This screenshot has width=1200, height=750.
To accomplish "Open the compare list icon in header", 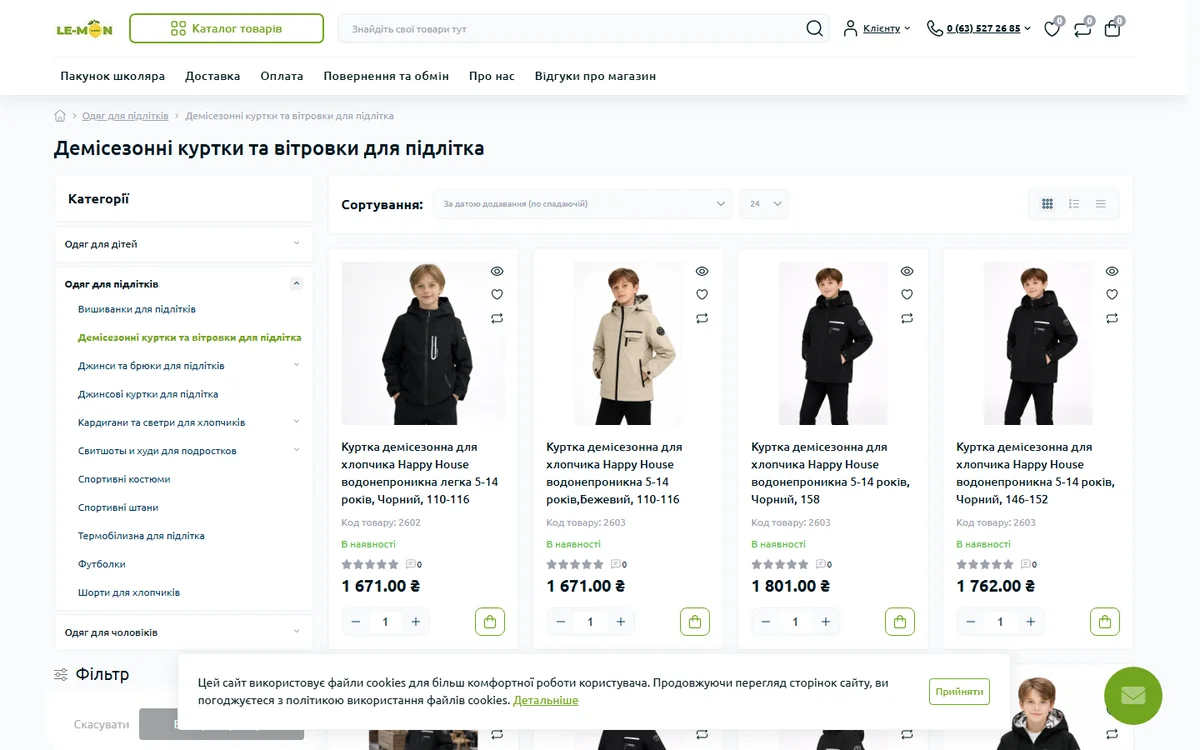I will click(1082, 29).
